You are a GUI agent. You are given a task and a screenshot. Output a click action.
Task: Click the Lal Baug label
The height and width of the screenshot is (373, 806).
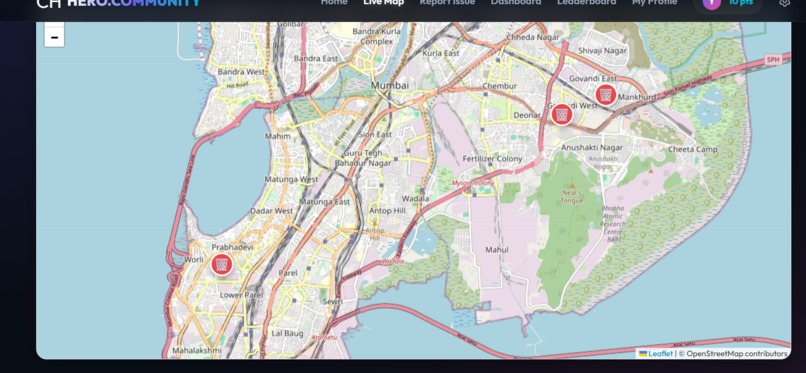tap(287, 333)
